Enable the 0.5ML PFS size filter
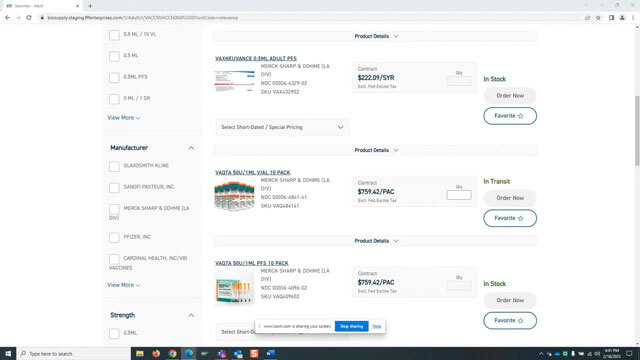Viewport: 640px width, 360px height. click(114, 78)
